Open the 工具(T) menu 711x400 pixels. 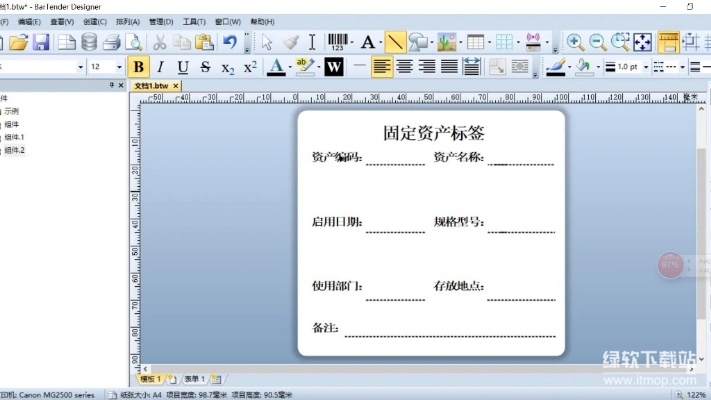[x=194, y=21]
